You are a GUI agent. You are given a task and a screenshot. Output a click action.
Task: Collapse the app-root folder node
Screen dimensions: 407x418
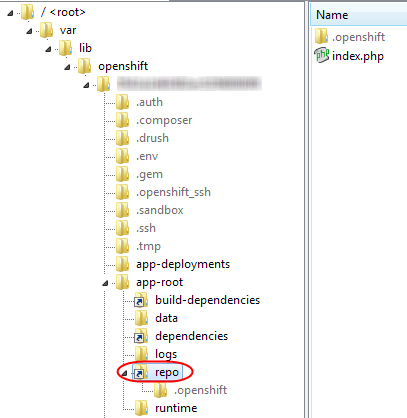[105, 283]
